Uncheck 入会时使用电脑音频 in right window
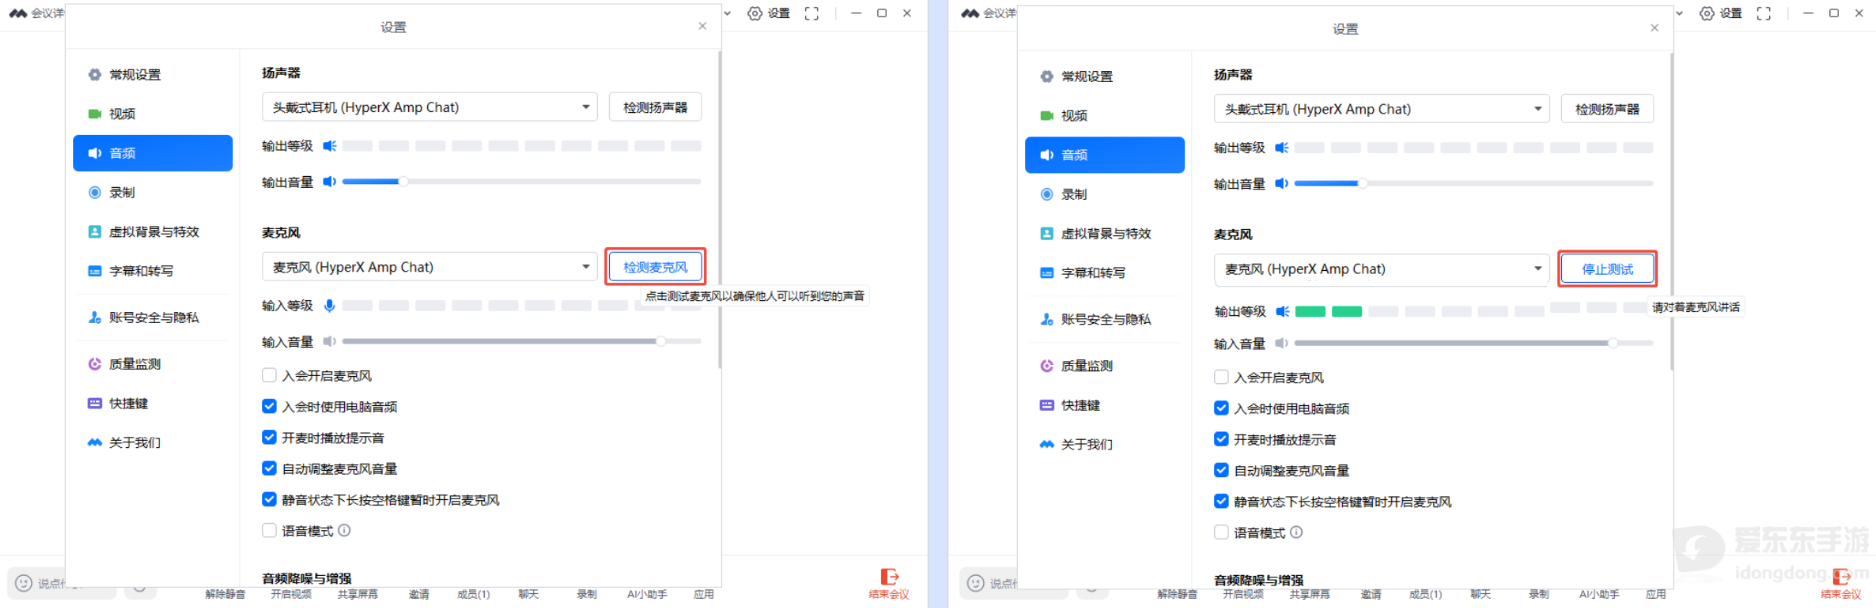Viewport: 1876px width, 608px height. [1221, 409]
